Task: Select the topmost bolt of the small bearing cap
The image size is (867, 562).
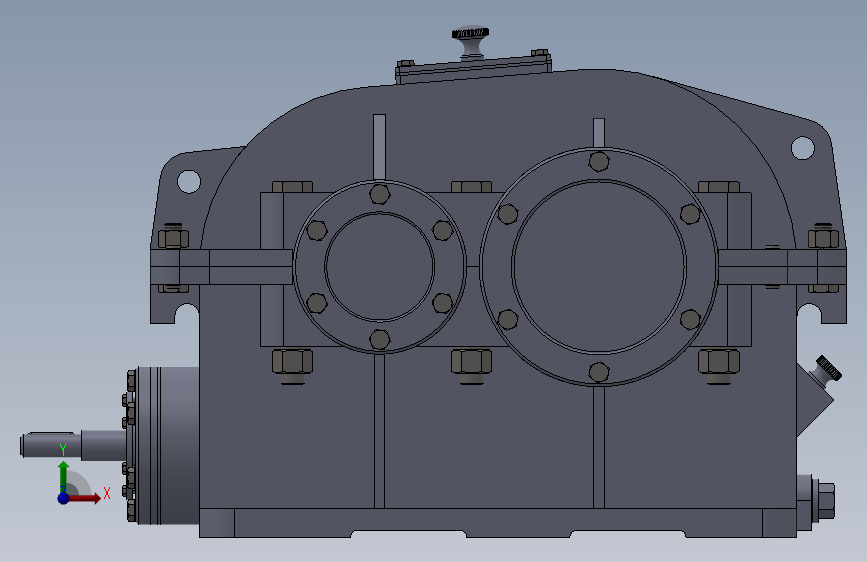Action: [x=380, y=194]
